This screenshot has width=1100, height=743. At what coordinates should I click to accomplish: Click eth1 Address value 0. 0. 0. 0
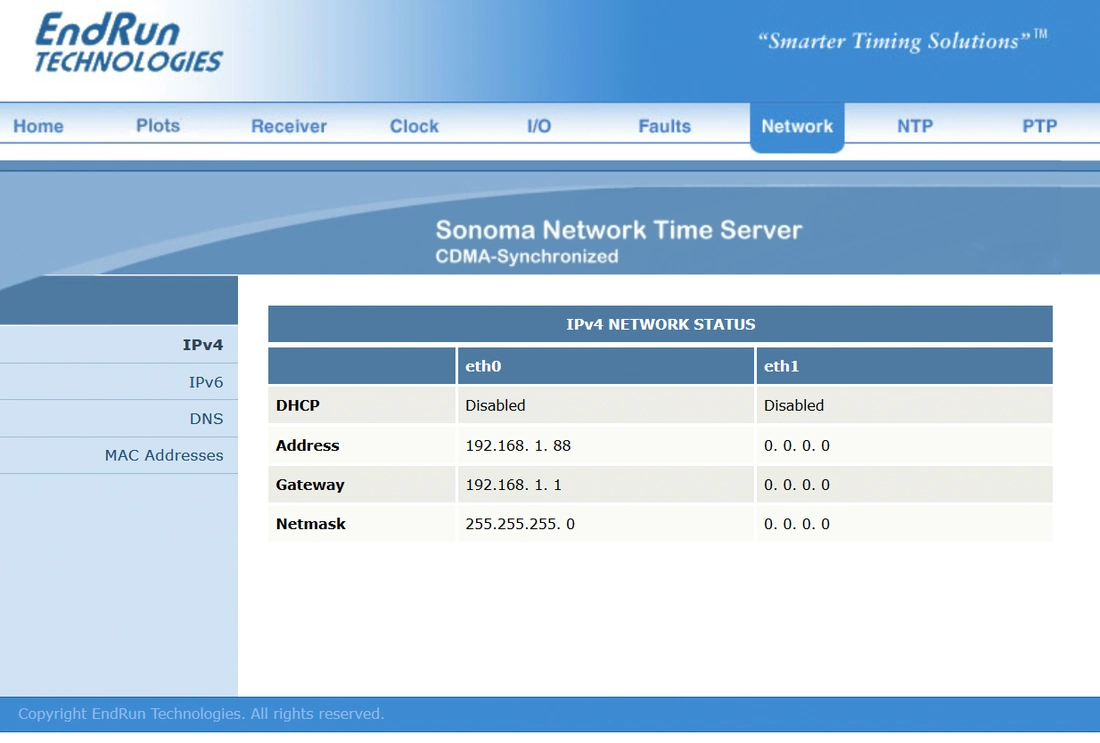pyautogui.click(x=796, y=446)
